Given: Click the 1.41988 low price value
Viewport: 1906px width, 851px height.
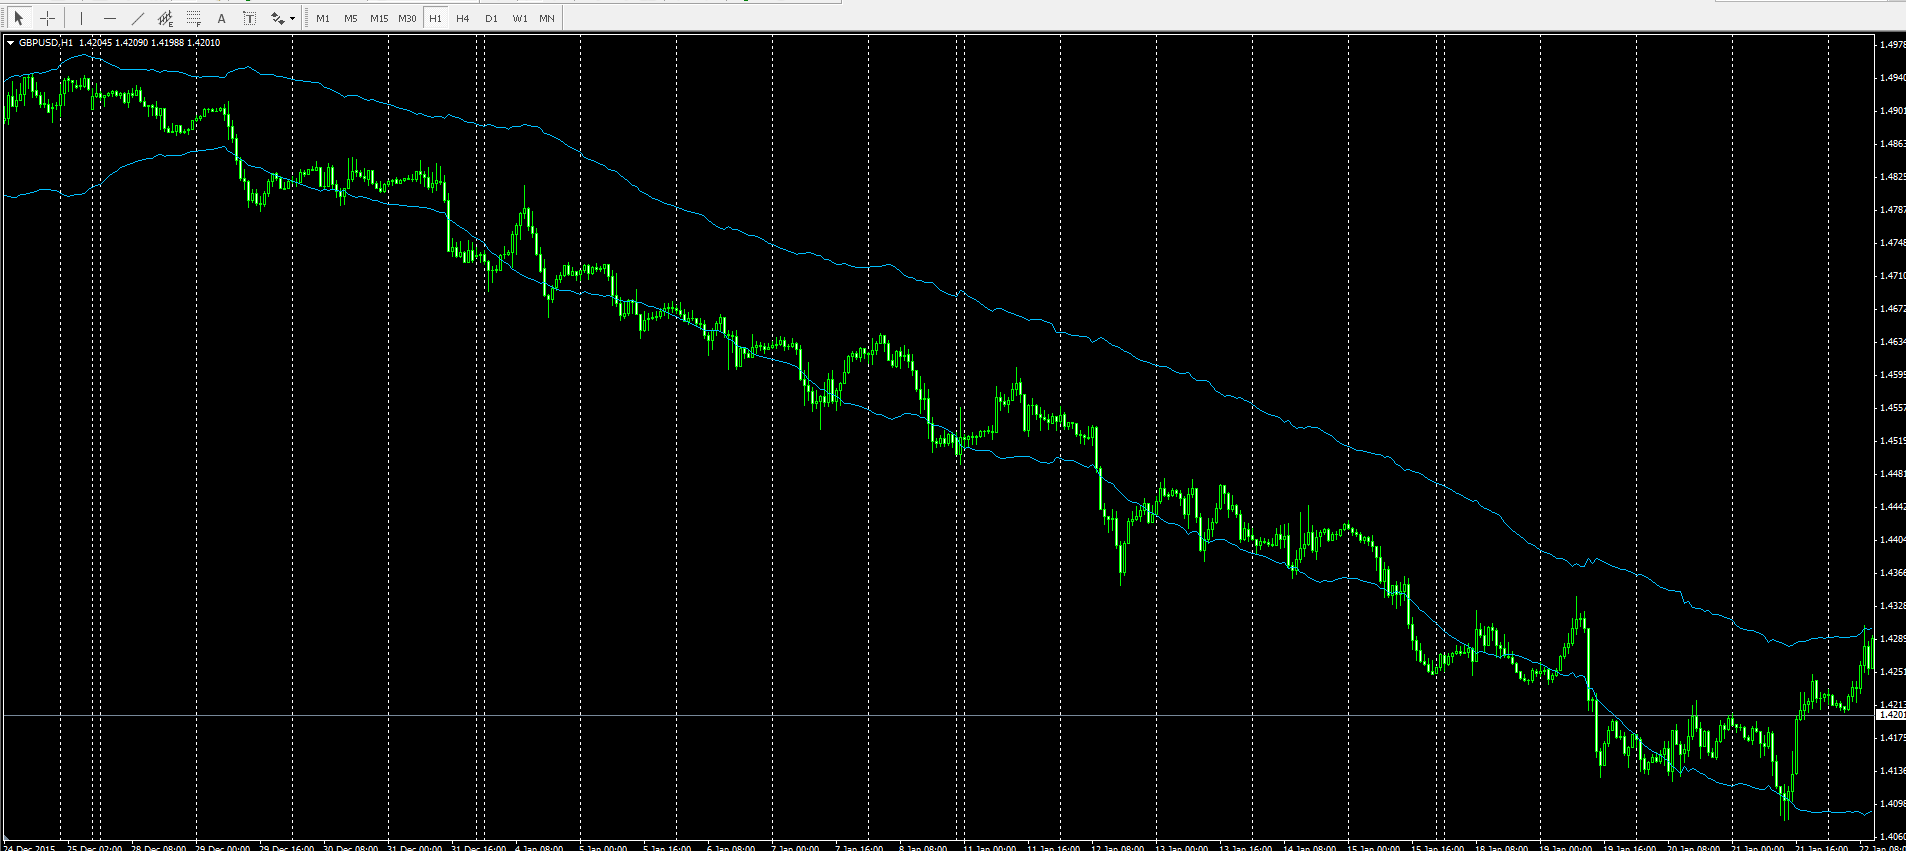Looking at the screenshot, I should pyautogui.click(x=168, y=43).
